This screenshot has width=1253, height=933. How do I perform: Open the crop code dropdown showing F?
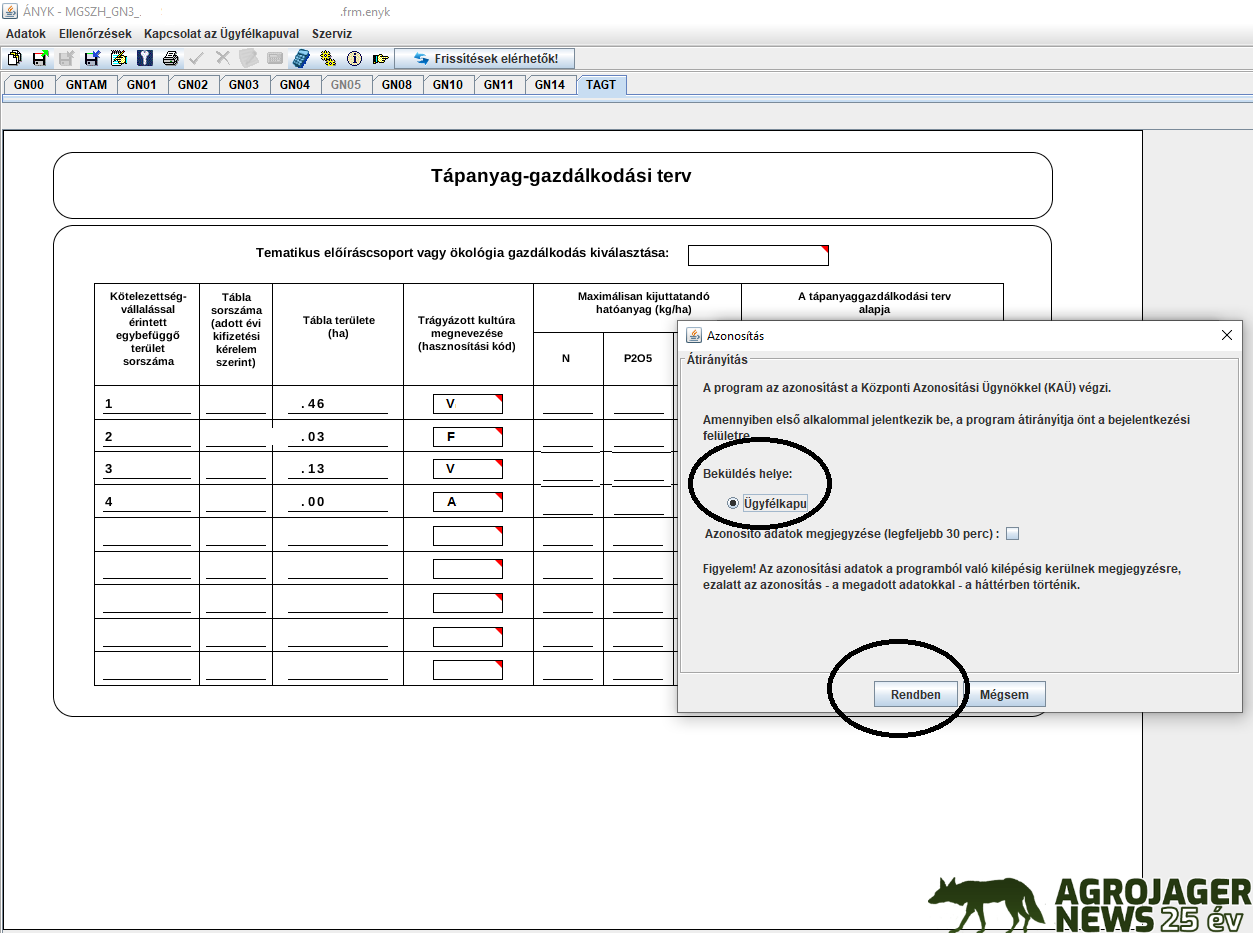[x=467, y=437]
